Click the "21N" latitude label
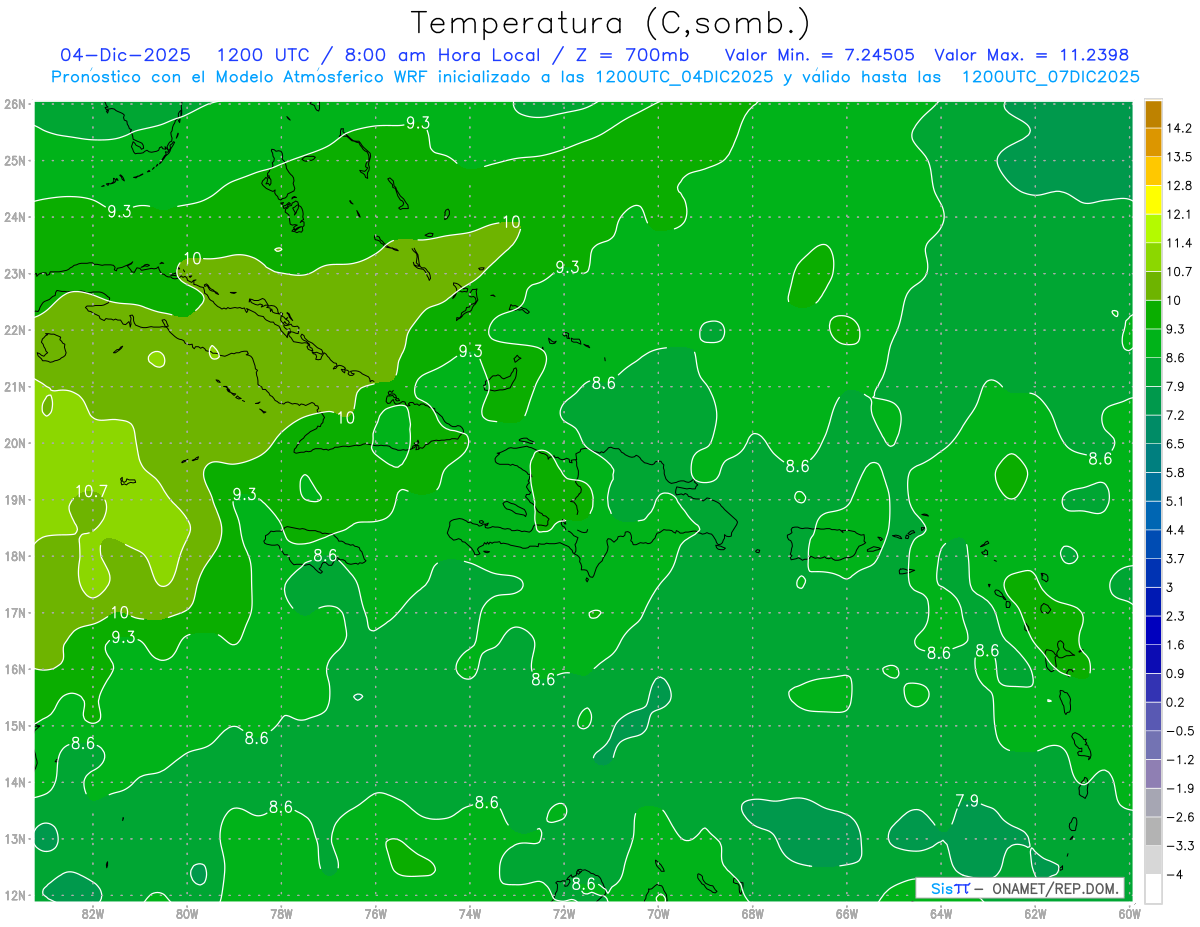This screenshot has width=1200, height=927. pyautogui.click(x=14, y=386)
